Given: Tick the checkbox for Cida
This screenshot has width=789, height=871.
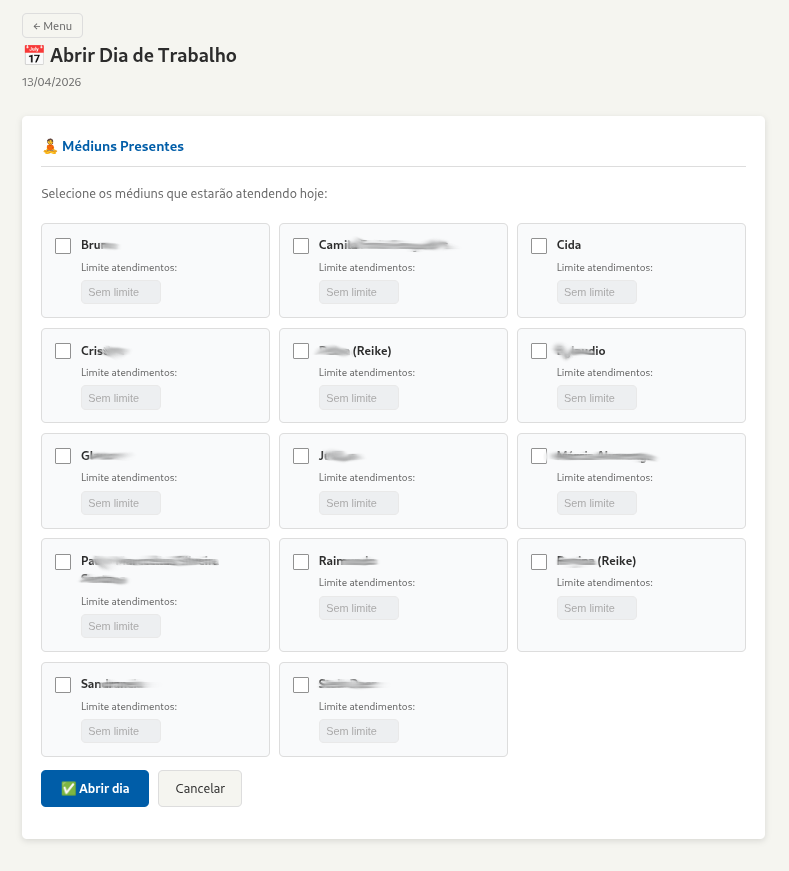Looking at the screenshot, I should click(x=539, y=246).
